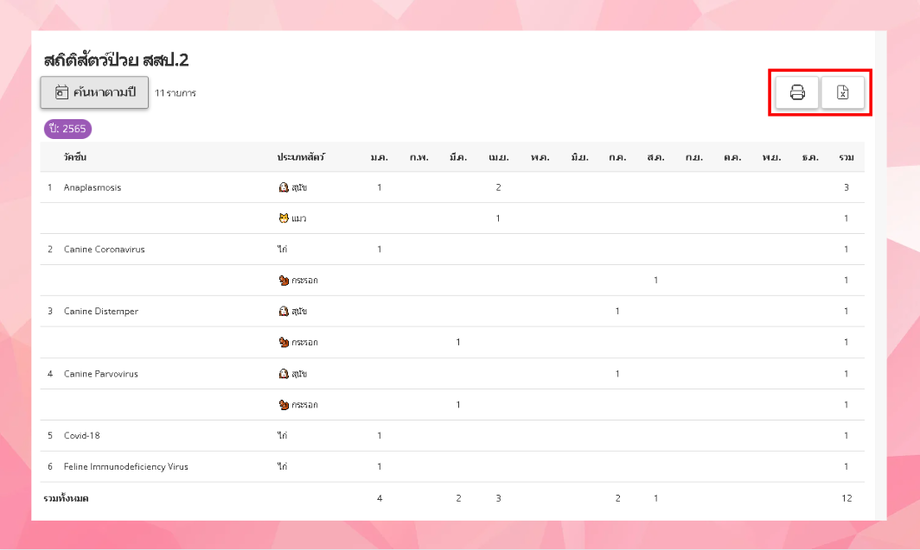Screen dimensions: 920x550
Task: Click the dog icon in the Canine Distemper row
Action: click(x=283, y=311)
